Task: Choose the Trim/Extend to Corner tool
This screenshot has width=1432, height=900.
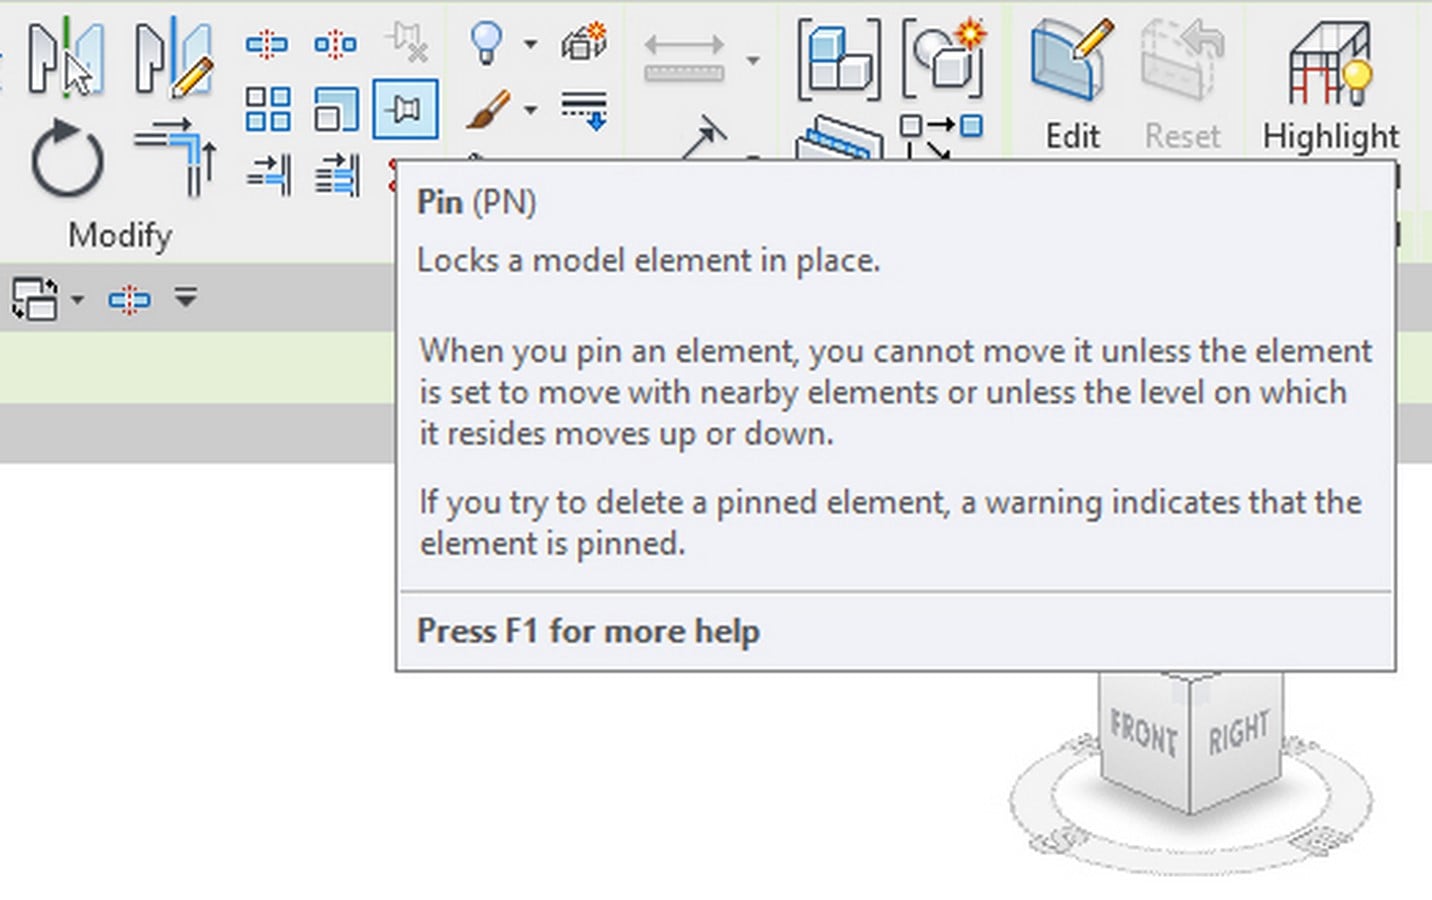Action: [176, 157]
